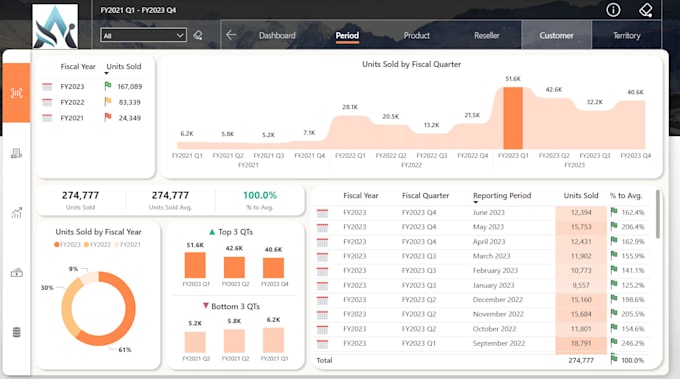Image resolution: width=680 pixels, height=379 pixels.
Task: Click green flag next to 167,089
Action: (108, 86)
